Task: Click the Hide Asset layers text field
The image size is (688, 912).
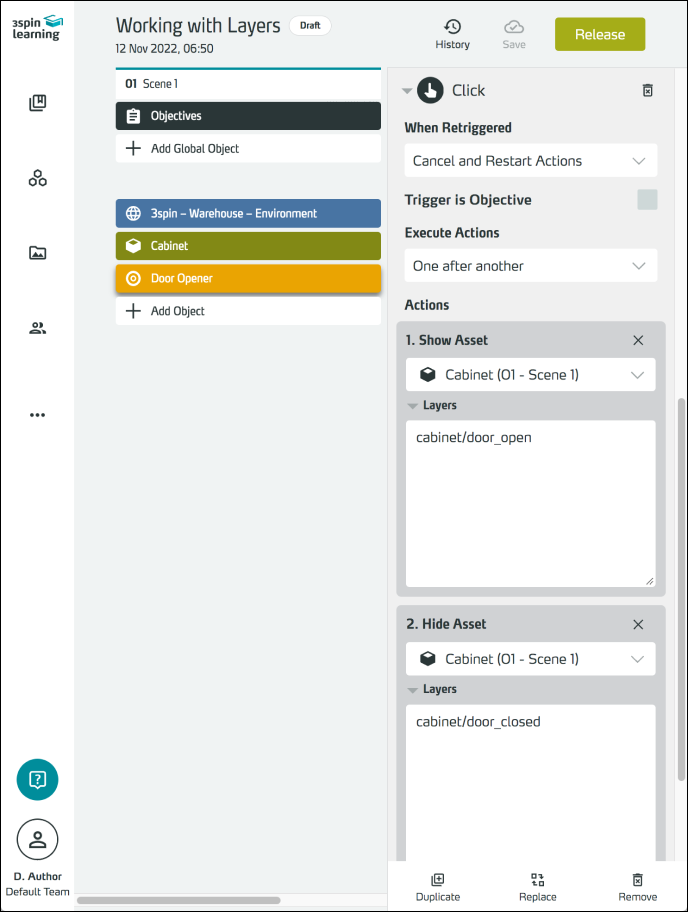Action: [x=530, y=780]
